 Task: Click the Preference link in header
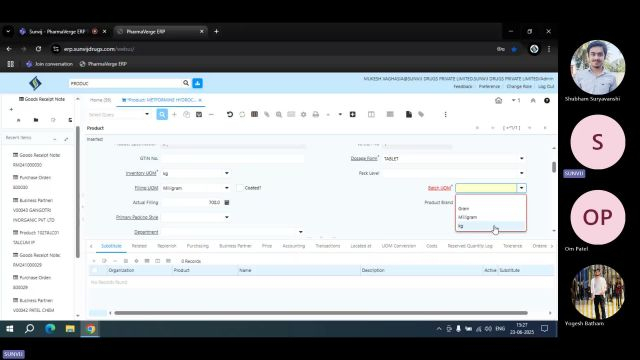489,87
